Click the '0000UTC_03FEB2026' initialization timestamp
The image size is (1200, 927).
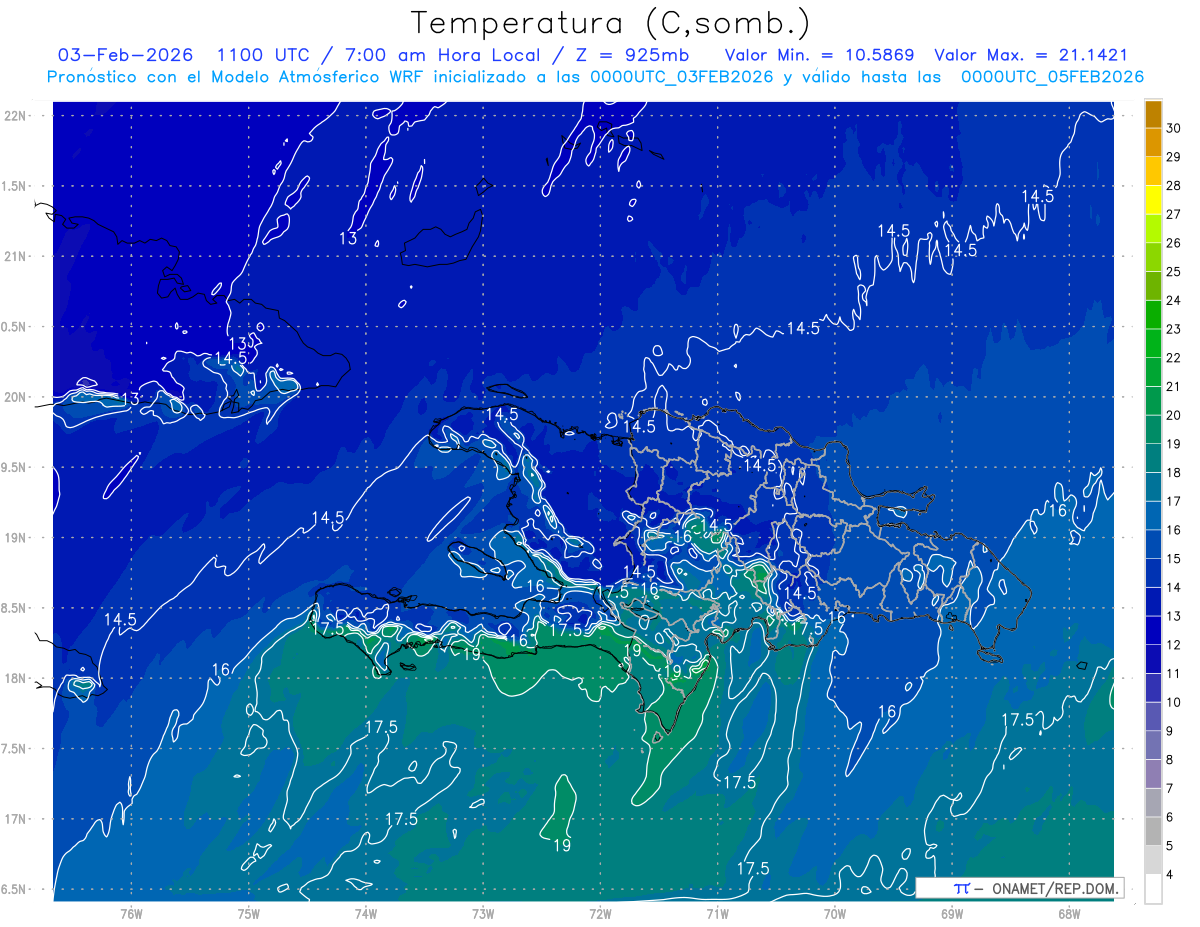click(x=681, y=77)
